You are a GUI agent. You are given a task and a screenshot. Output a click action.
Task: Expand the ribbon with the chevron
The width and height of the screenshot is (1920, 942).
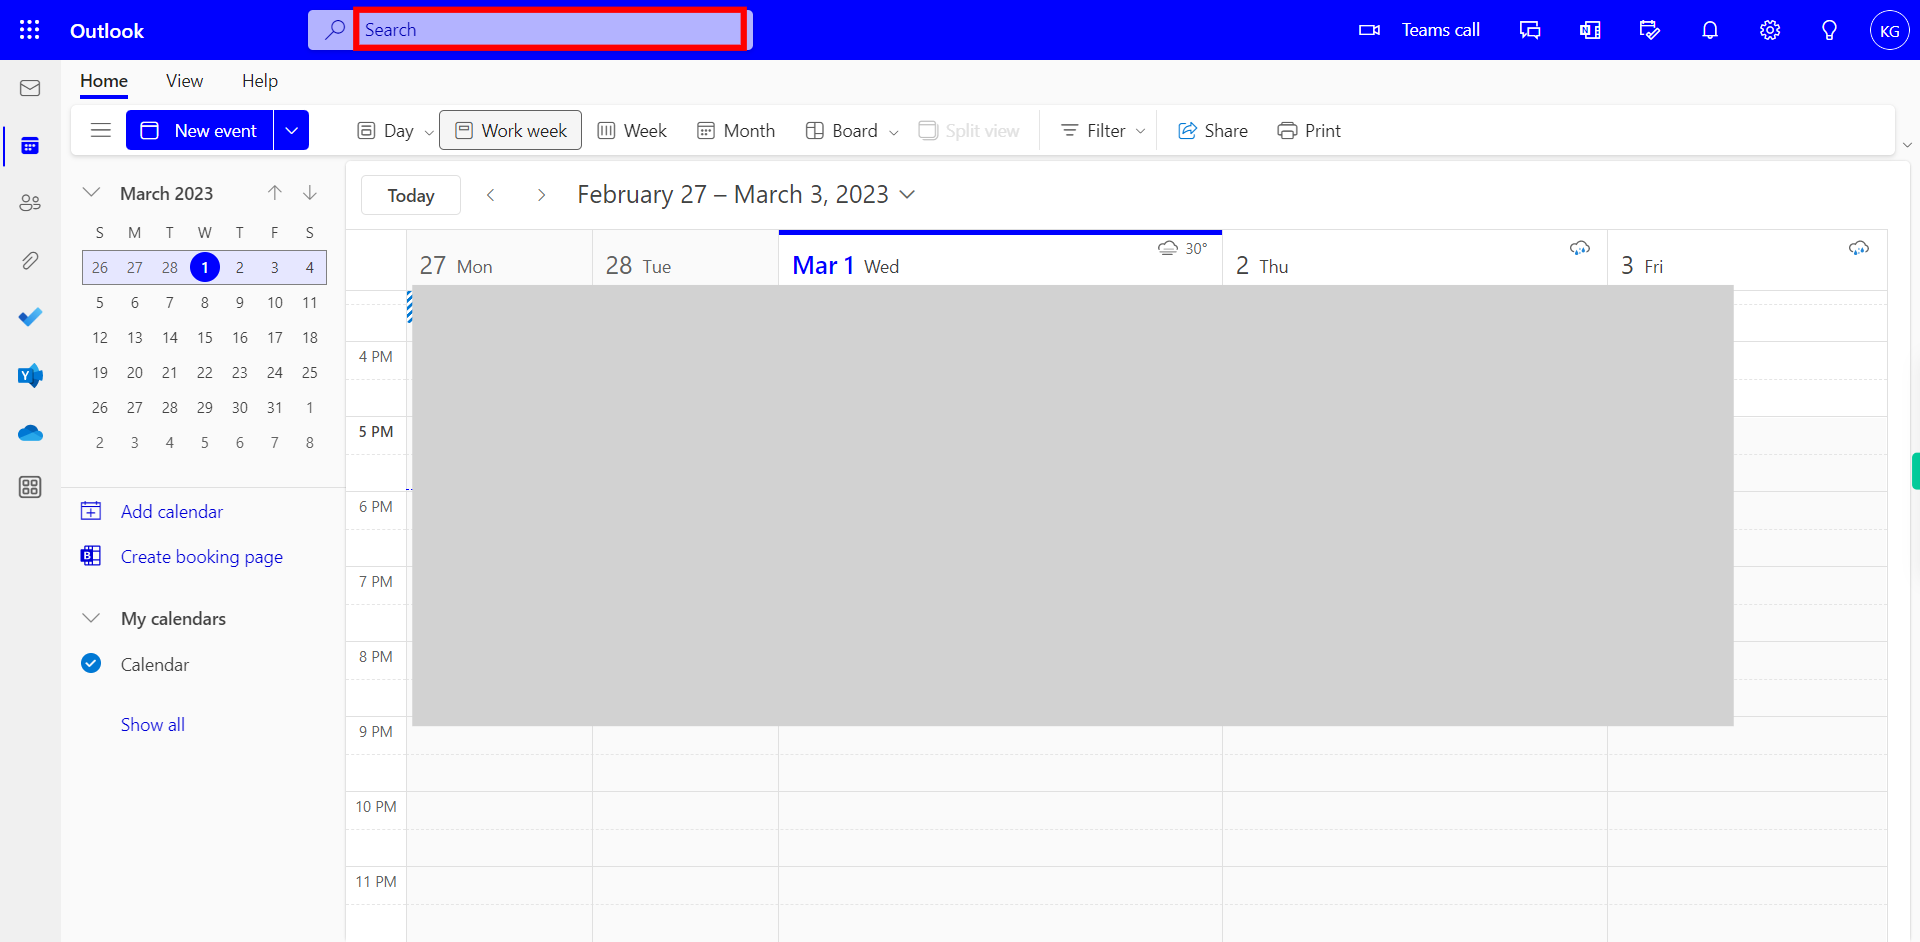click(x=1907, y=145)
